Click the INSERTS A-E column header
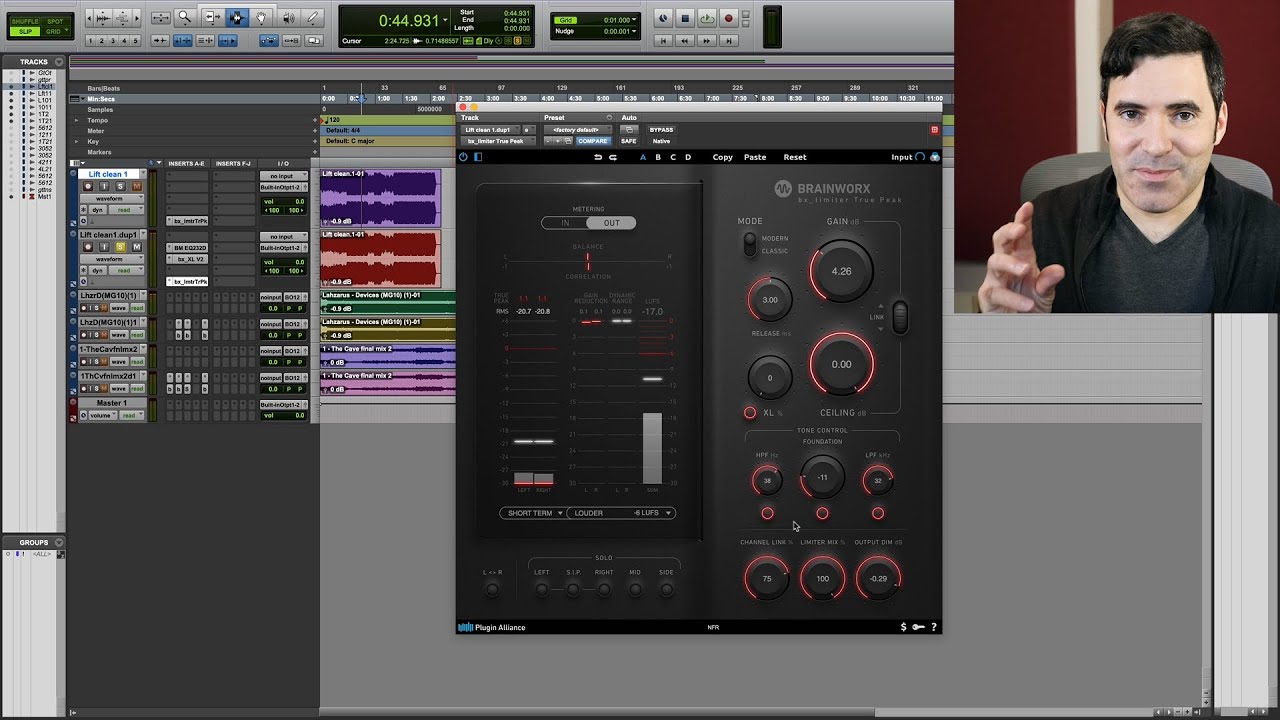Image resolution: width=1280 pixels, height=720 pixels. coord(187,163)
